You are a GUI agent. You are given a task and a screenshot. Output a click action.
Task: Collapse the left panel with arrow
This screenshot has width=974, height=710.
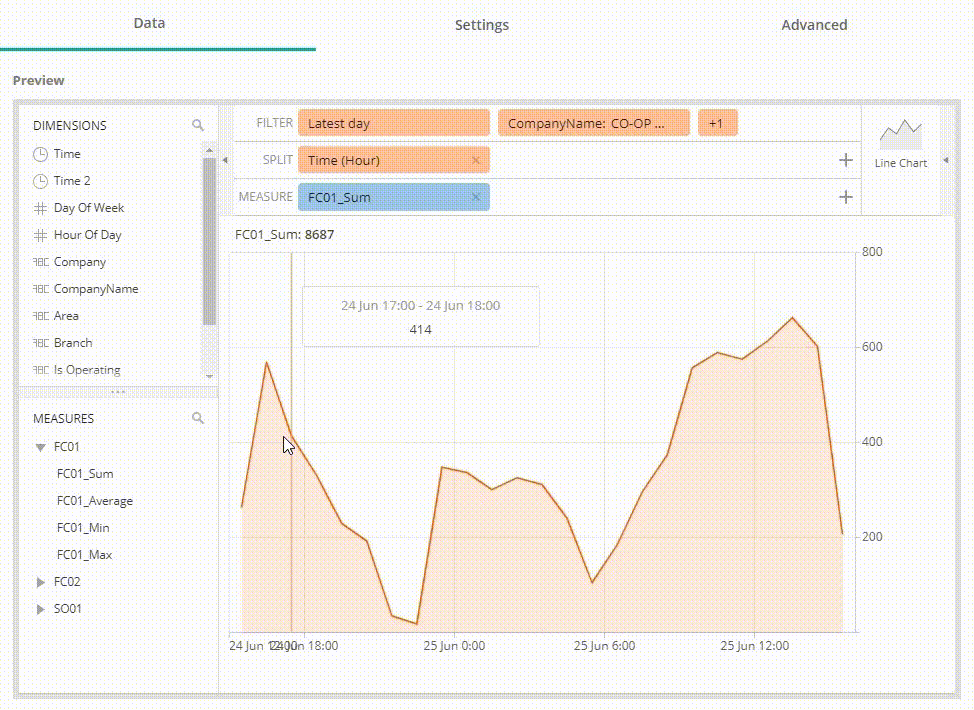225,160
